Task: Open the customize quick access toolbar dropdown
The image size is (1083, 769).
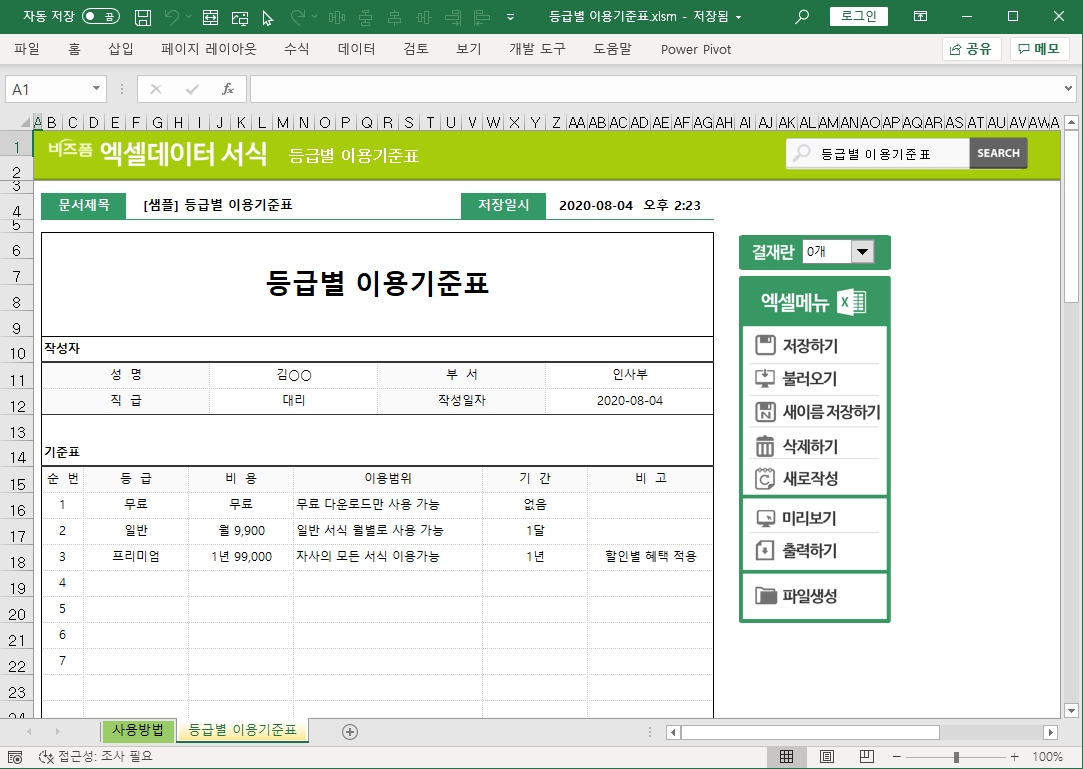Action: [511, 17]
